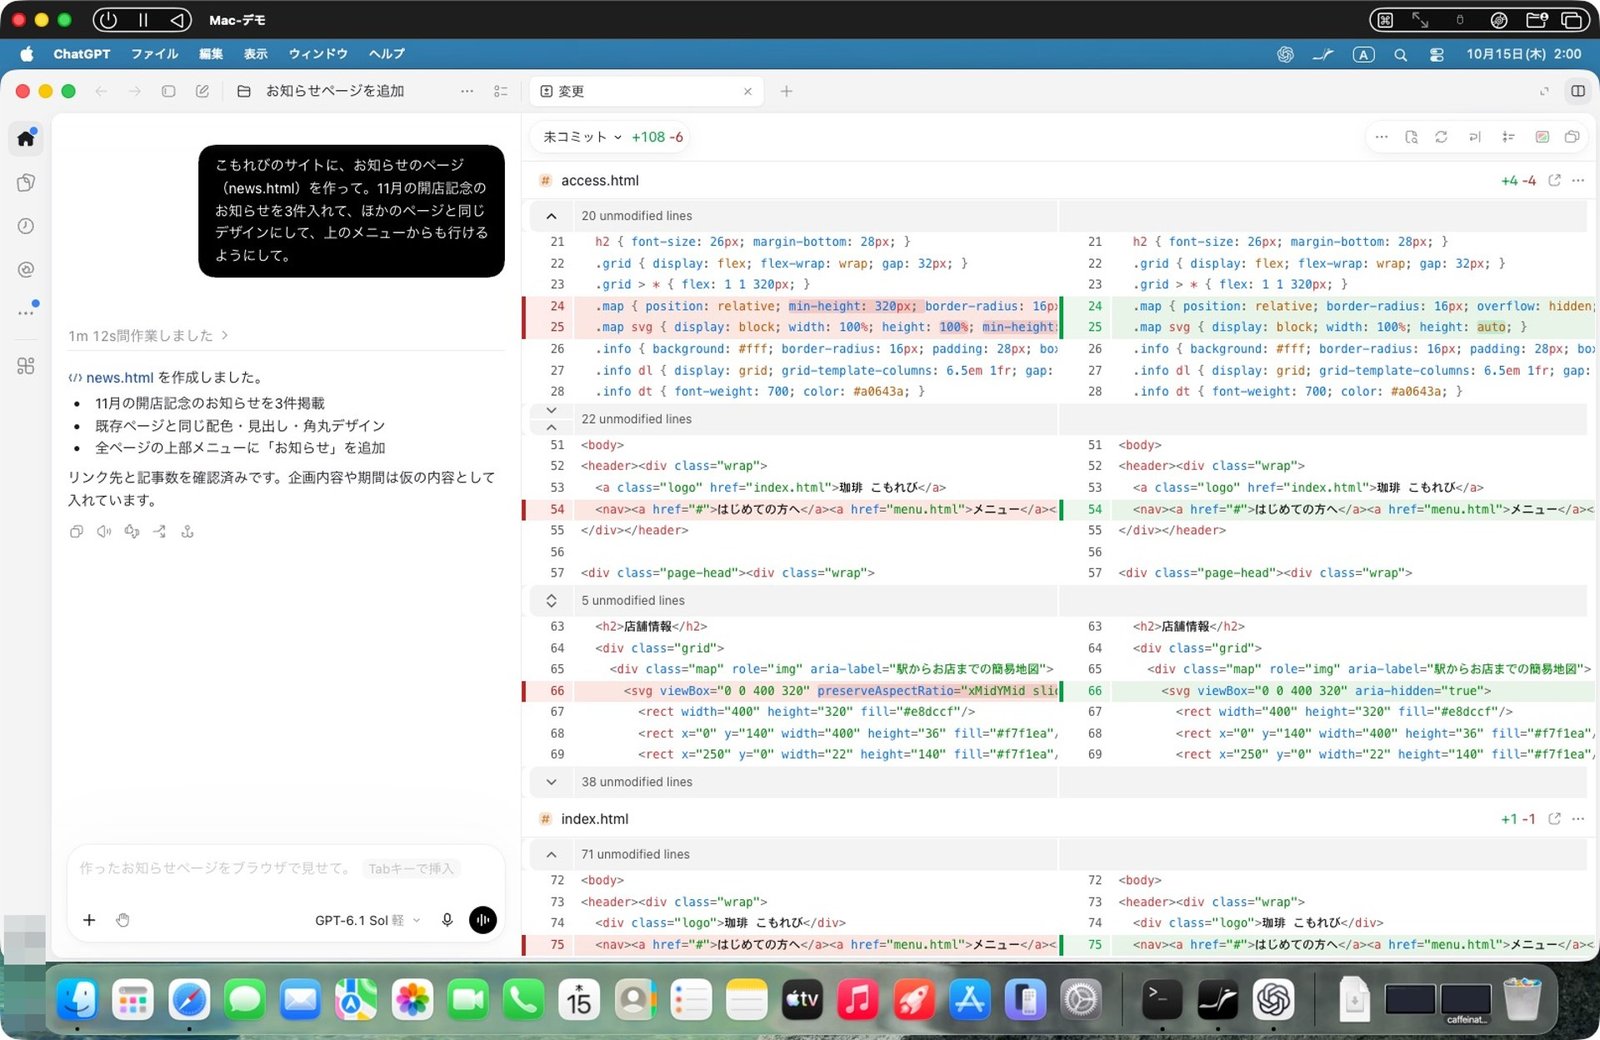Click the diff color highlight swatch icon
This screenshot has height=1040, width=1600.
(x=1542, y=137)
